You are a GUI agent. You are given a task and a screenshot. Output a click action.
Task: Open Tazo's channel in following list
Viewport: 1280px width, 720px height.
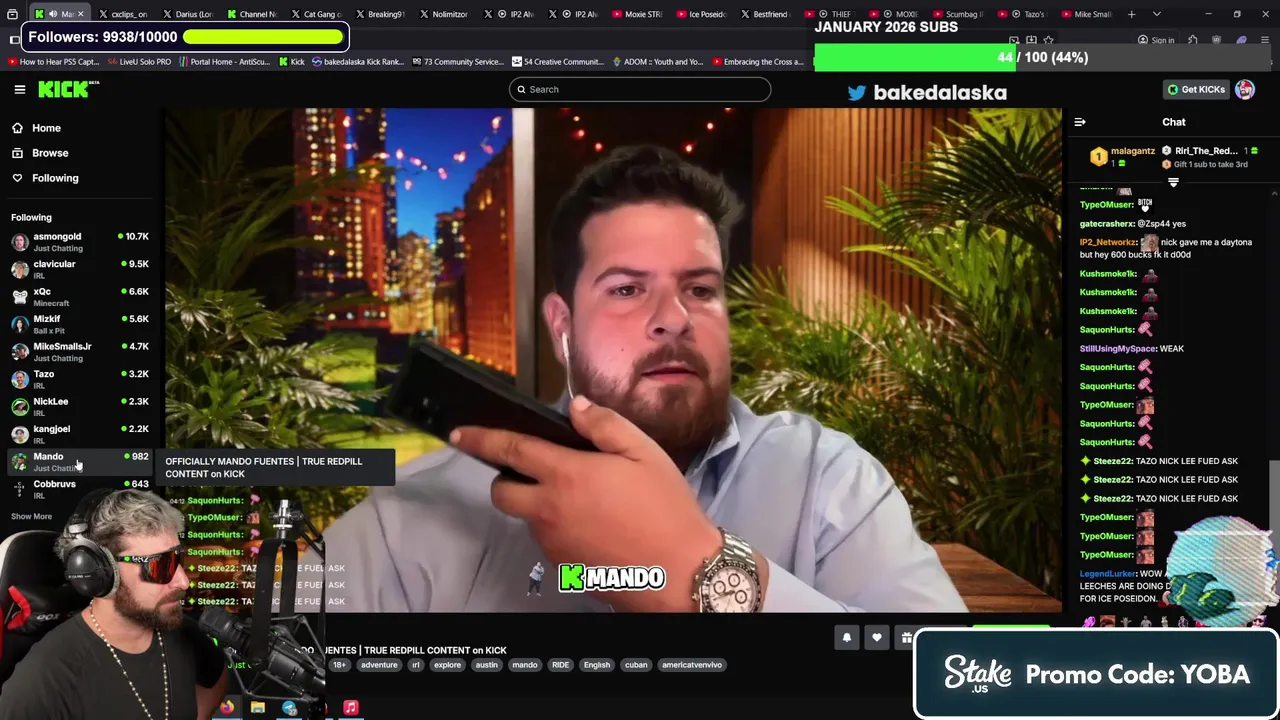click(80, 379)
